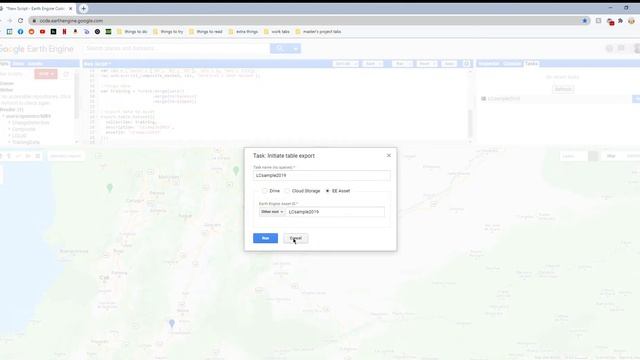Click the Earth Engine Asset ID input field
640x360 pixels.
[335, 212]
